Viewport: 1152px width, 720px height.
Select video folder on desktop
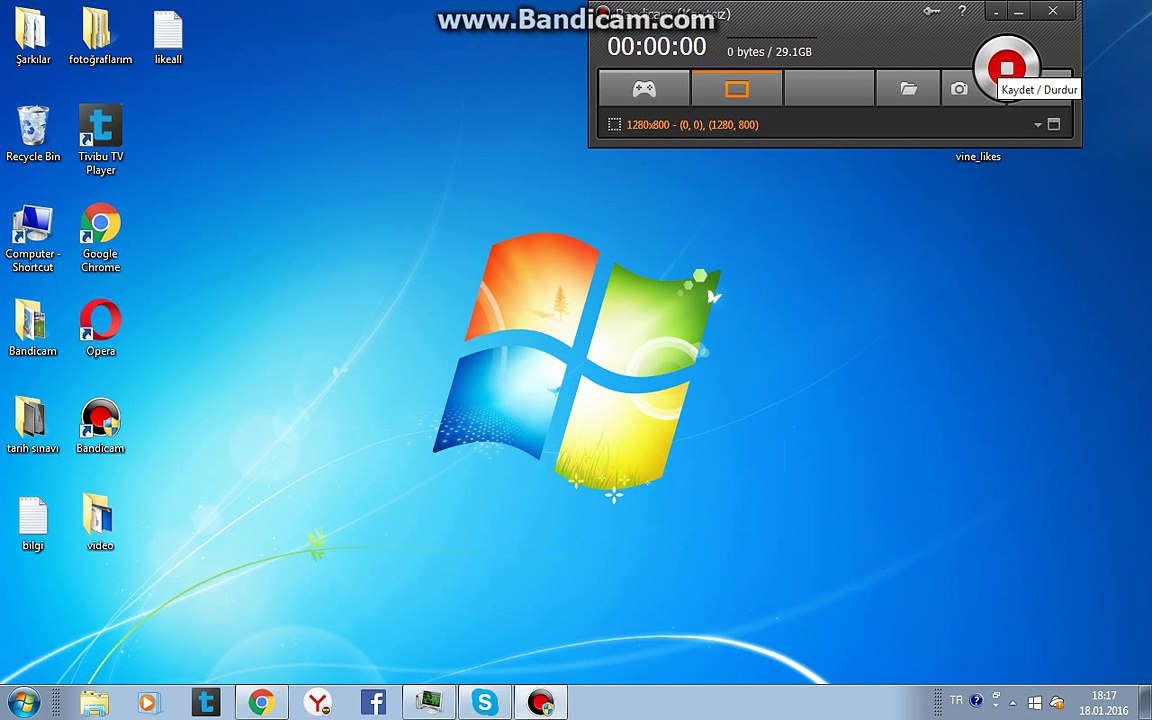click(100, 522)
